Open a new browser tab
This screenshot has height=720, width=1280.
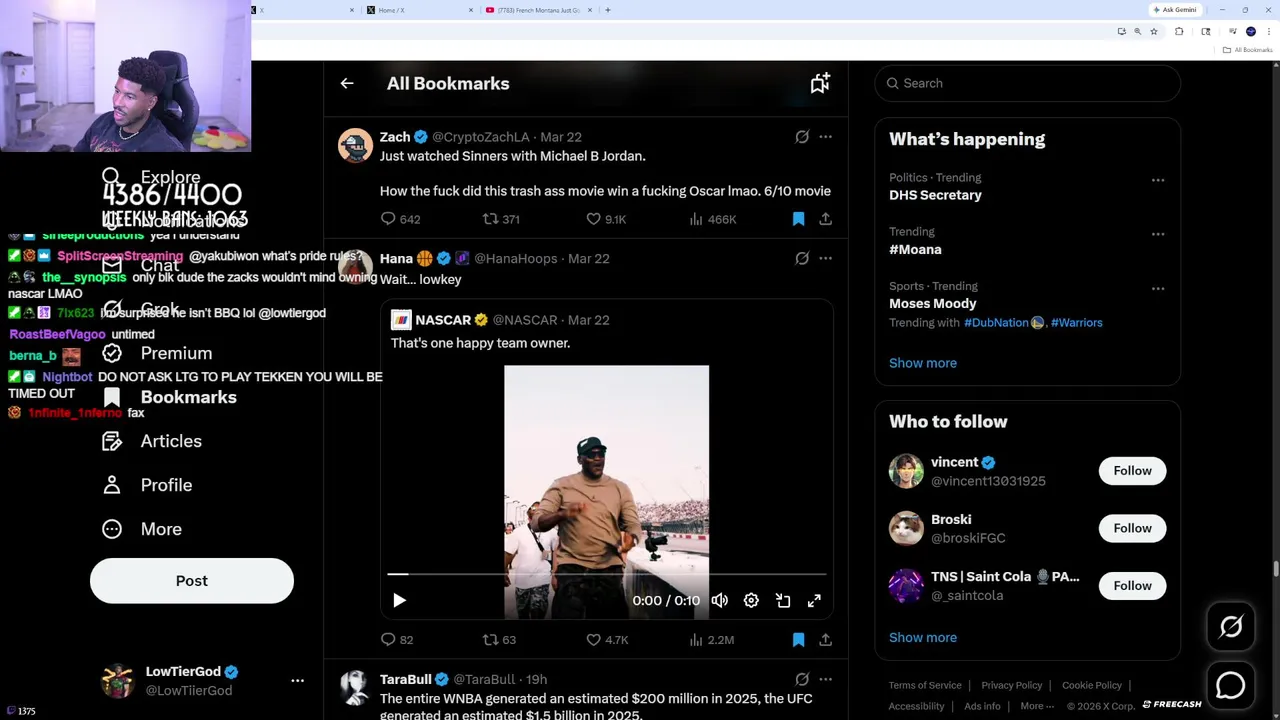(x=608, y=10)
